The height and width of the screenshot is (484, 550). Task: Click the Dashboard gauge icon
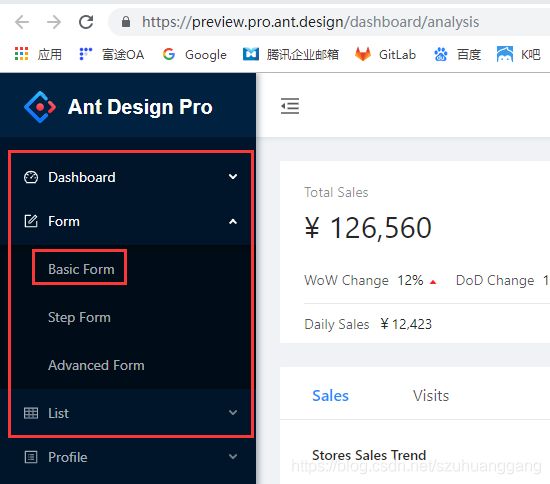tap(31, 177)
